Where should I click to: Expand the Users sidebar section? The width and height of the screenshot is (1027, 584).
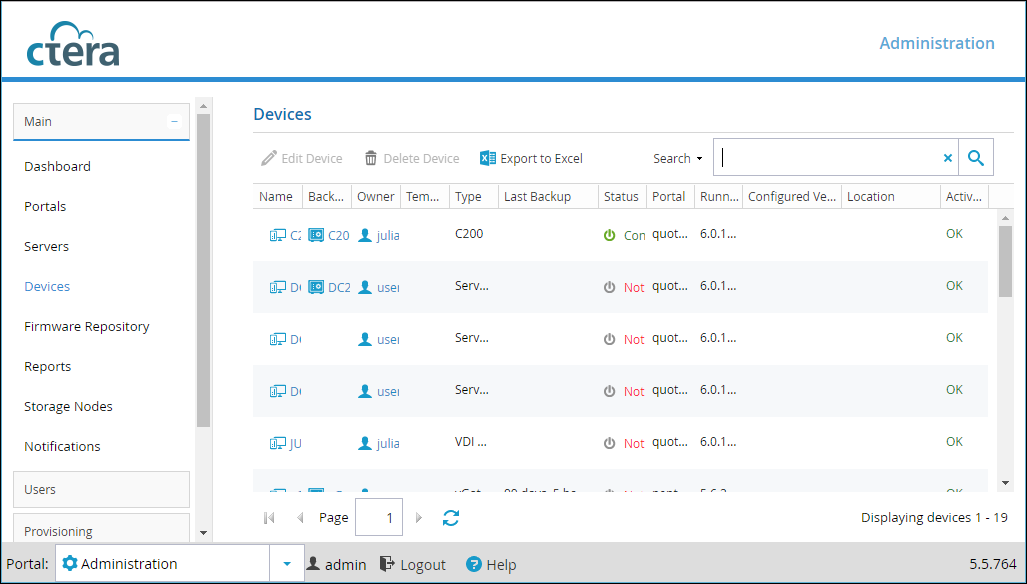[102, 489]
